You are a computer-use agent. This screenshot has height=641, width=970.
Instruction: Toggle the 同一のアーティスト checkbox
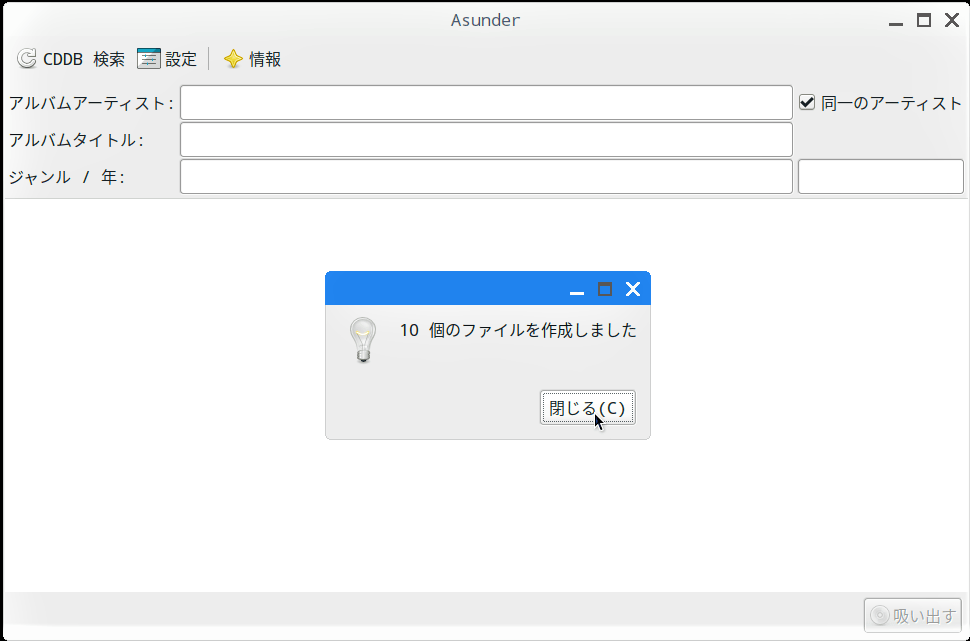point(807,102)
